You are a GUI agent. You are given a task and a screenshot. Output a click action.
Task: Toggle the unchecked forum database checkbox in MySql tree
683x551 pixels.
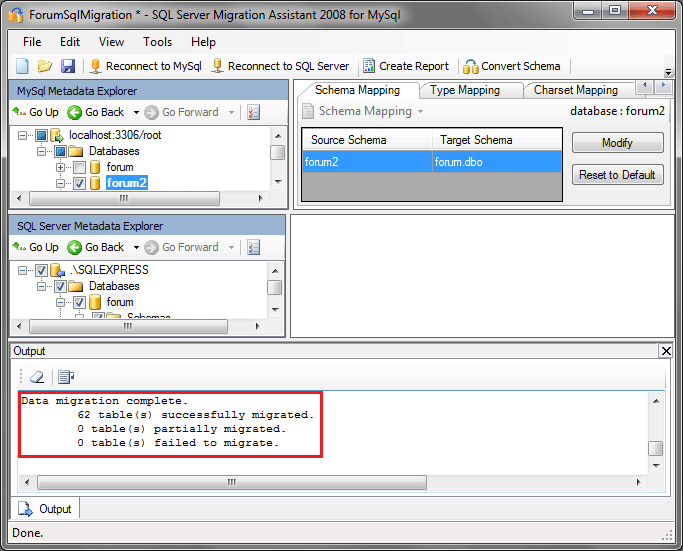pyautogui.click(x=80, y=167)
